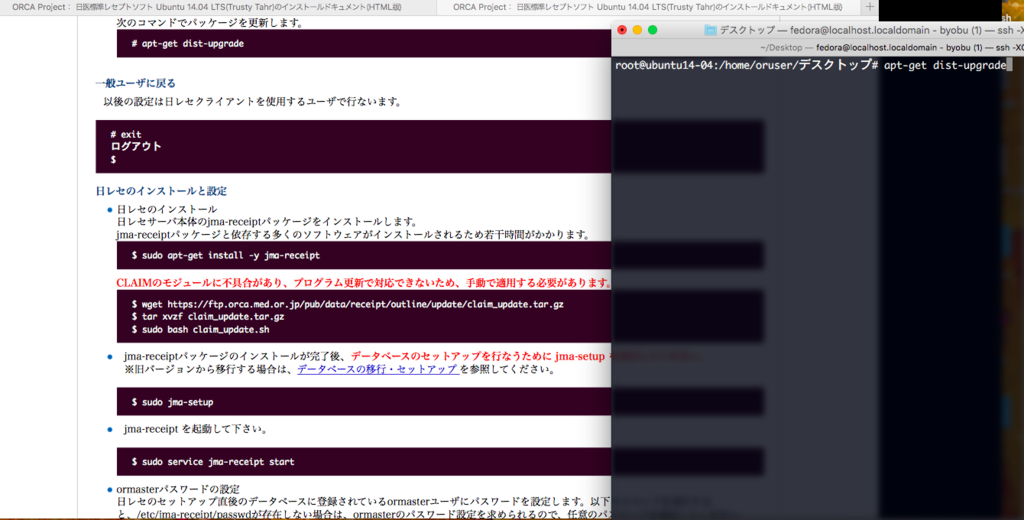Click '$ sudo apt-get install -y jma-receipt' command
The width and height of the screenshot is (1024, 520).
[x=226, y=255]
